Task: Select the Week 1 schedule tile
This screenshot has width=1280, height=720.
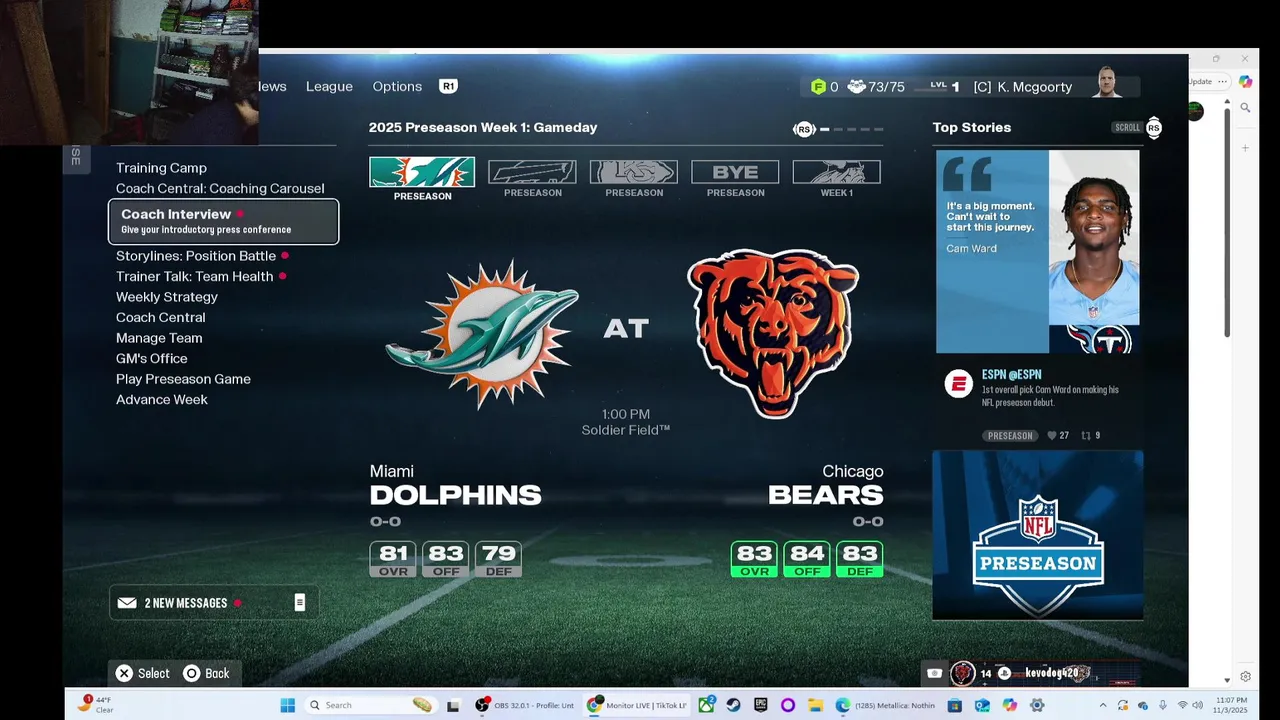Action: [x=837, y=172]
